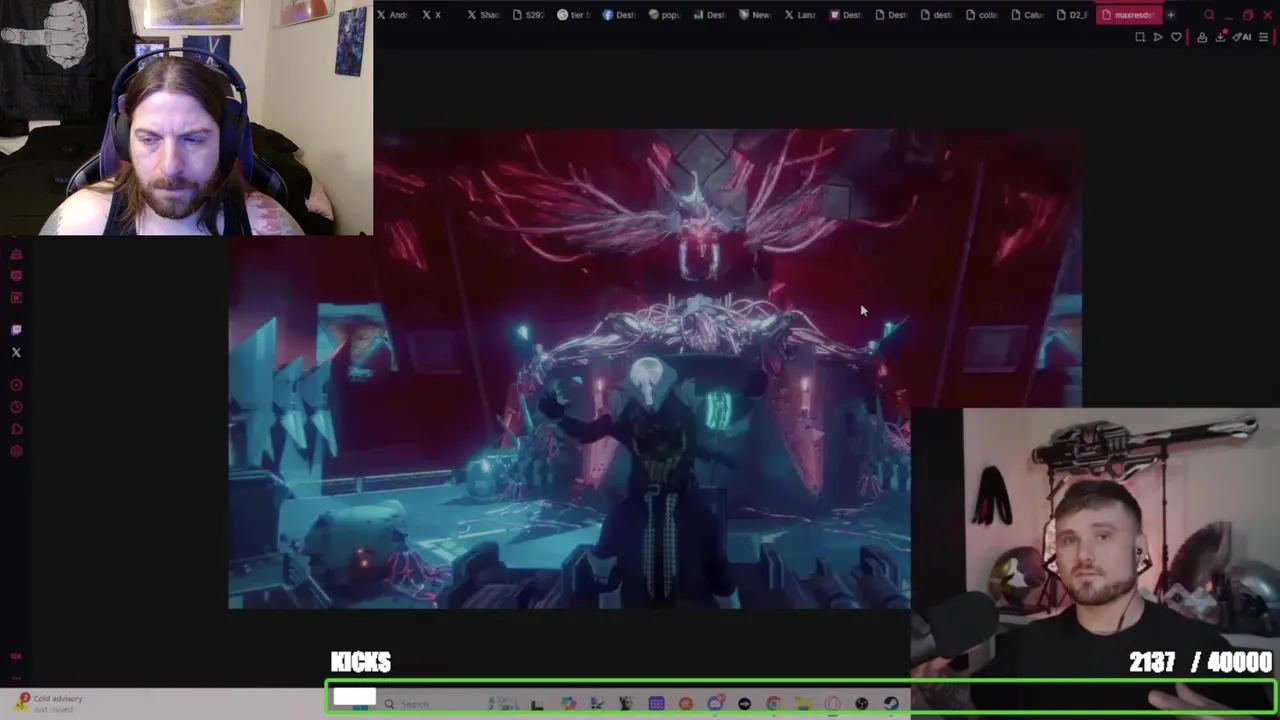Click the '2137 / 40000' goal counter
The width and height of the screenshot is (1280, 720).
(1200, 662)
